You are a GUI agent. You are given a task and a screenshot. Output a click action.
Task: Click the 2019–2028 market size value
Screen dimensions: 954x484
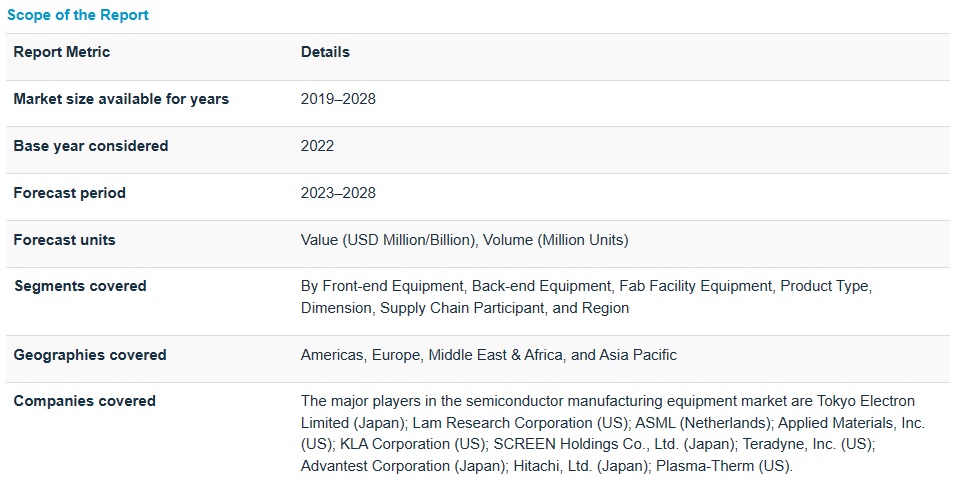point(338,99)
